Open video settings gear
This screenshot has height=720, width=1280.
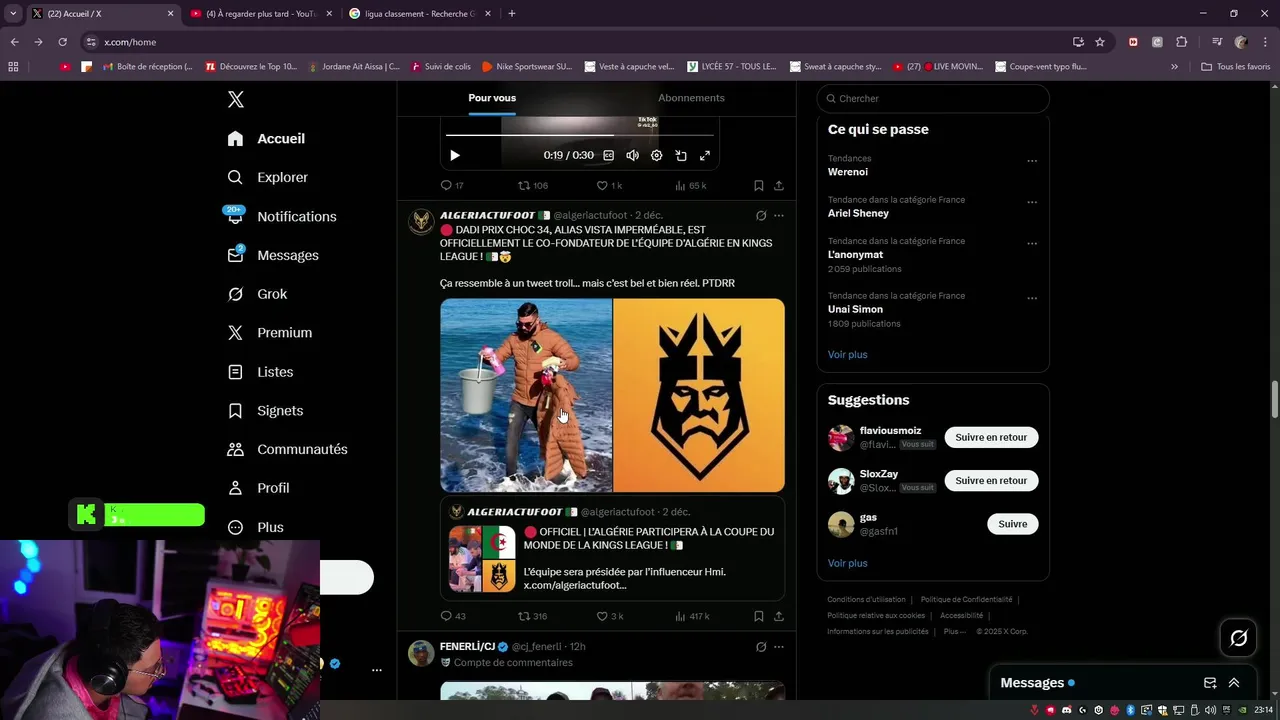click(657, 155)
